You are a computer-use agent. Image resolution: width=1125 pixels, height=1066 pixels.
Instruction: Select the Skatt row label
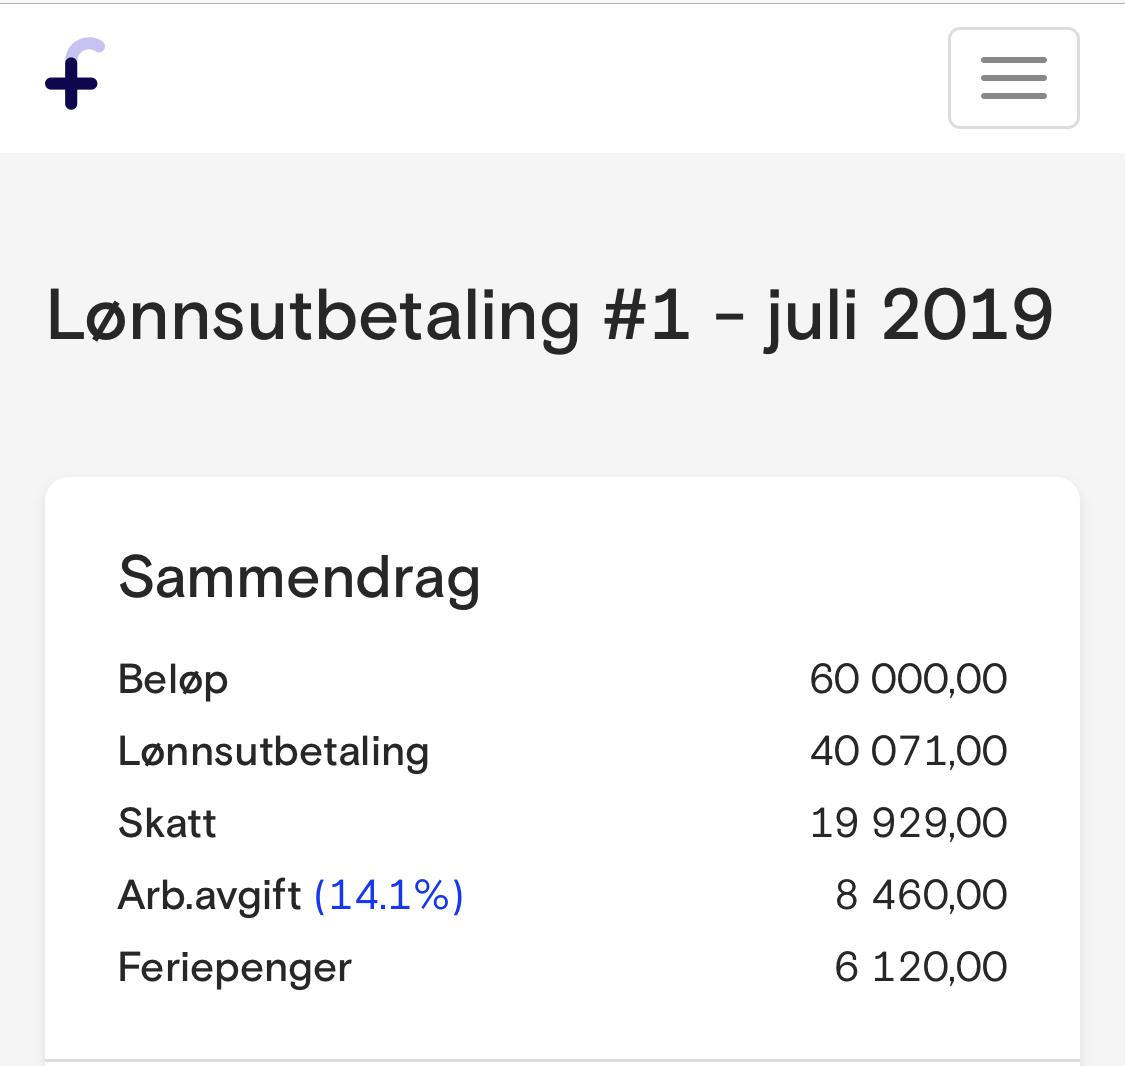point(167,824)
